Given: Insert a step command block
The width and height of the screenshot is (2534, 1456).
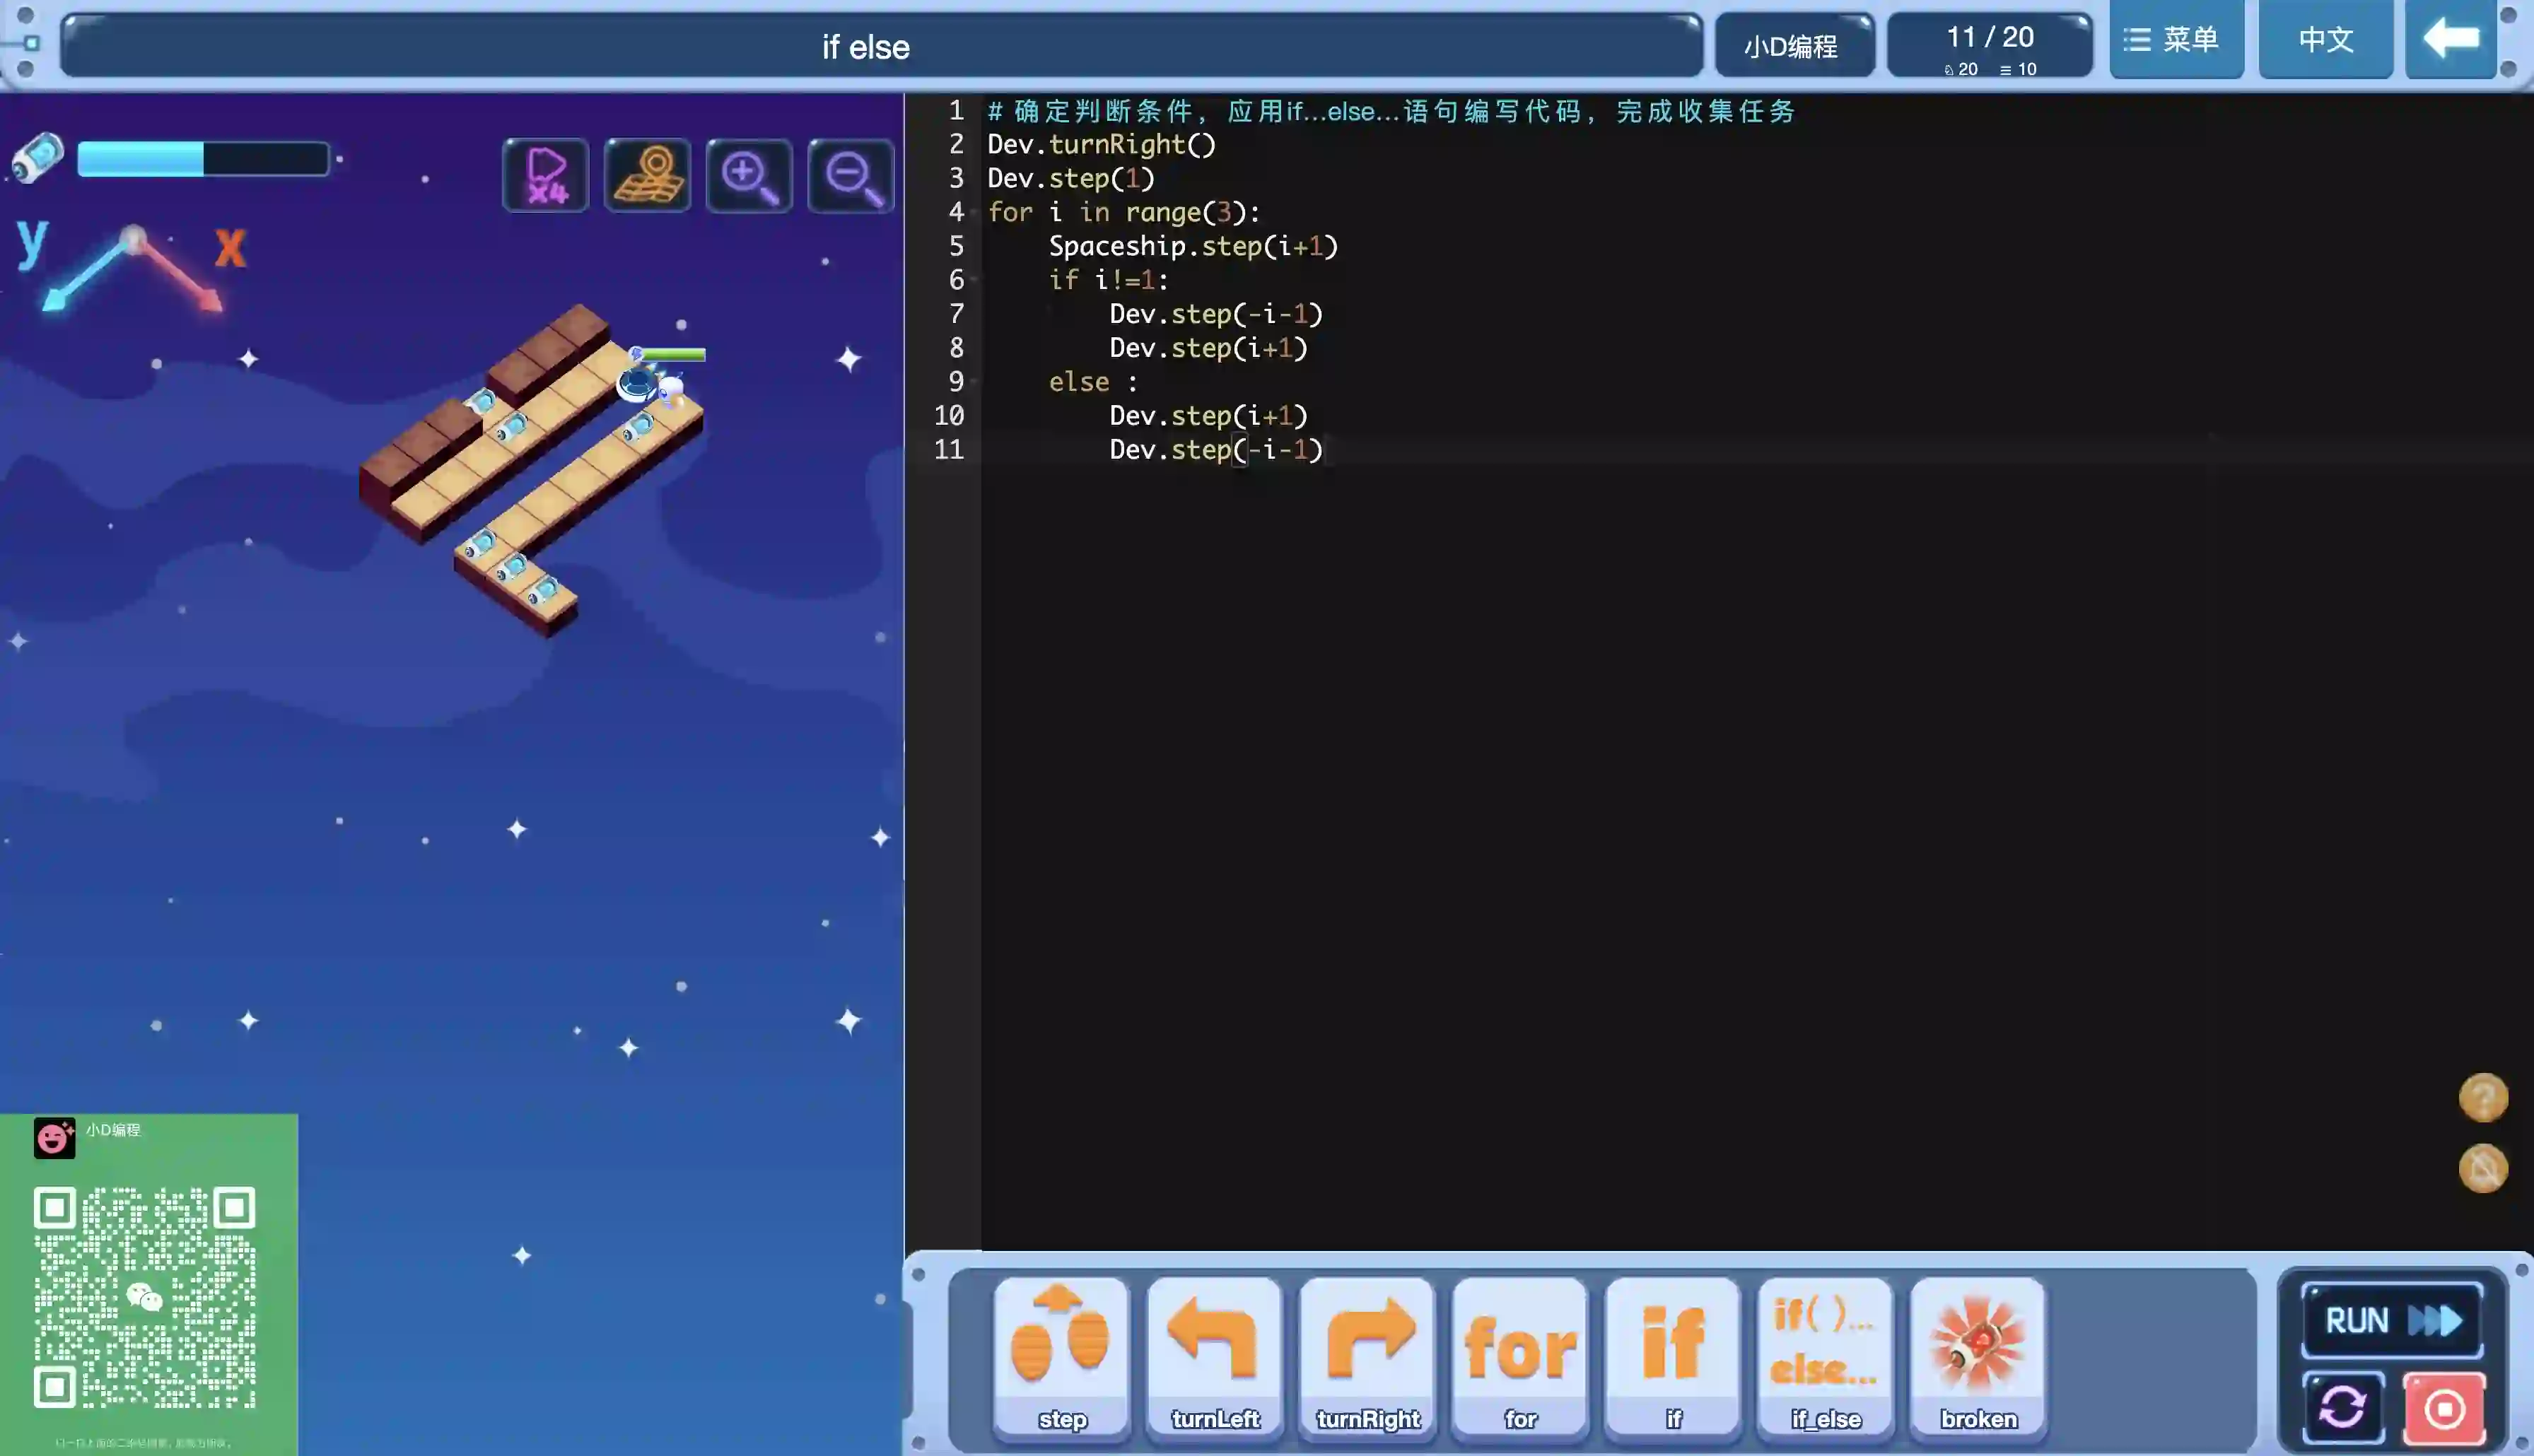Looking at the screenshot, I should pyautogui.click(x=1062, y=1355).
